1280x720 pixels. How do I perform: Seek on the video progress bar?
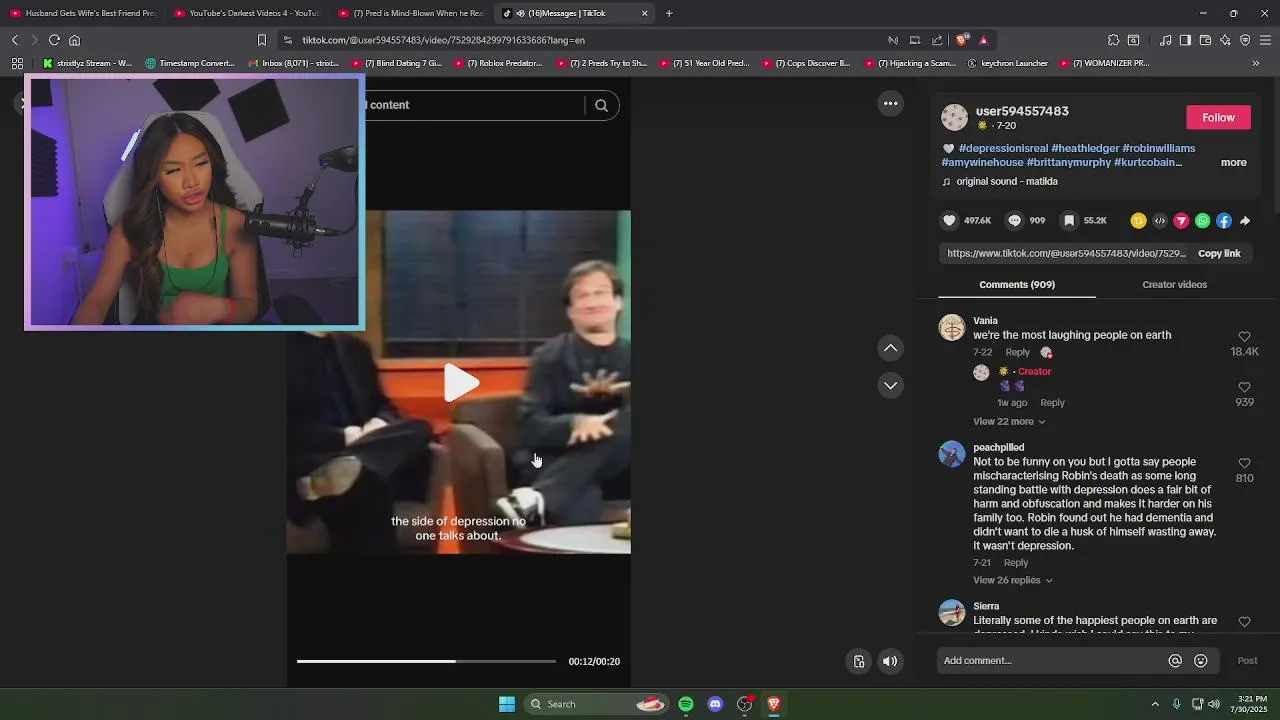pos(426,661)
